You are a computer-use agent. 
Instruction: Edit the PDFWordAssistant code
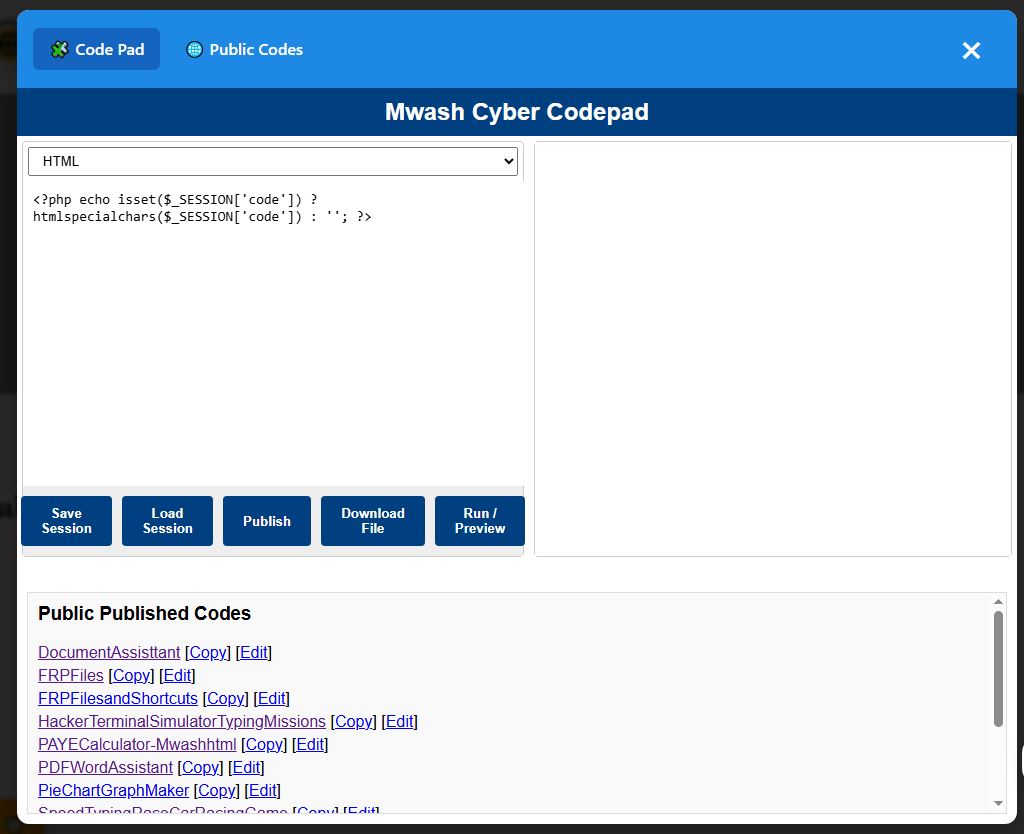(x=245, y=767)
